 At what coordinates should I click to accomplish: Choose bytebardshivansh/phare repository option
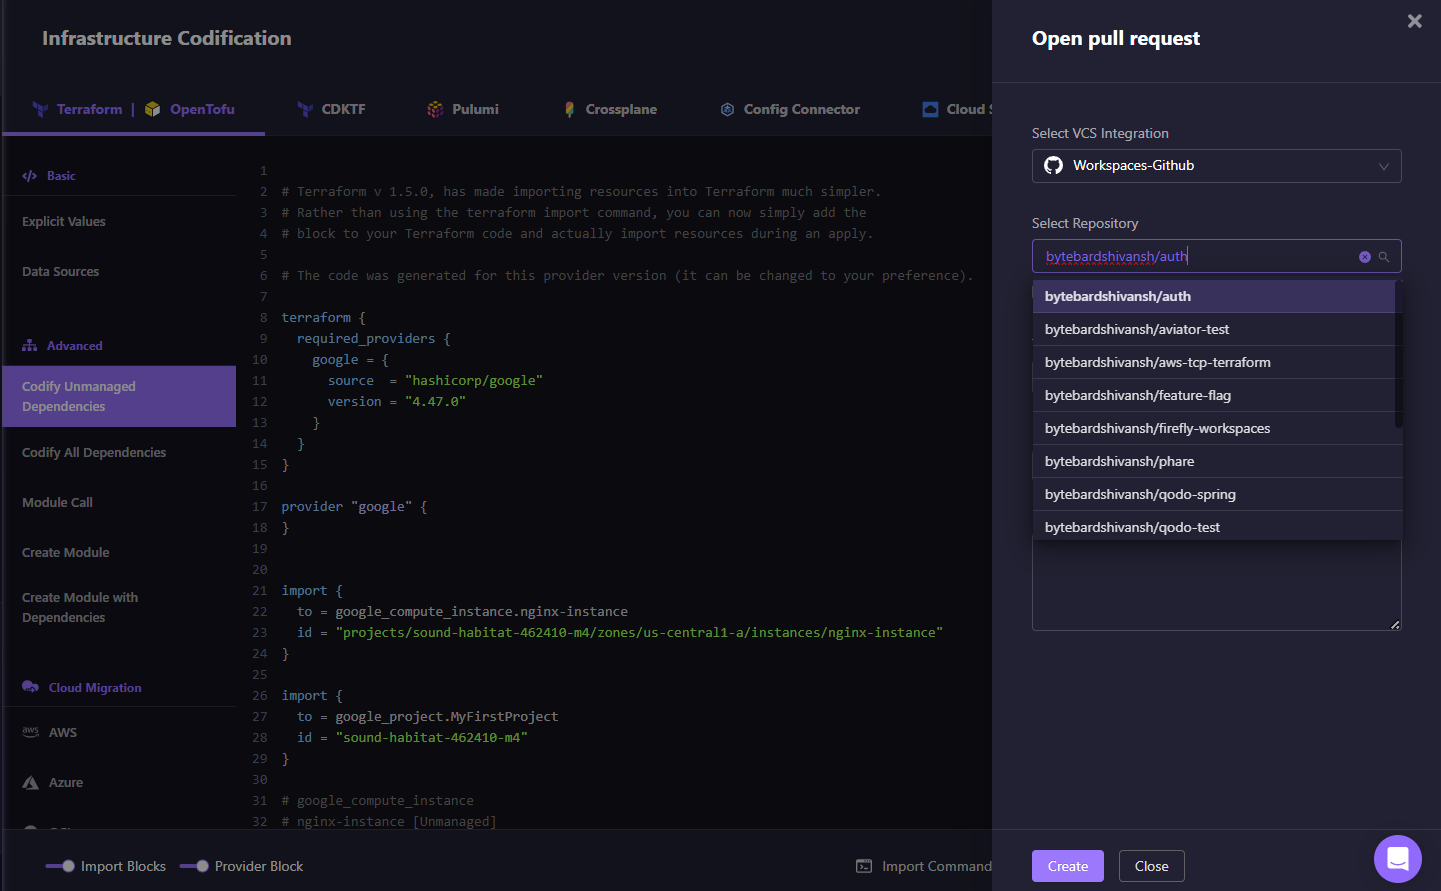pyautogui.click(x=1217, y=462)
